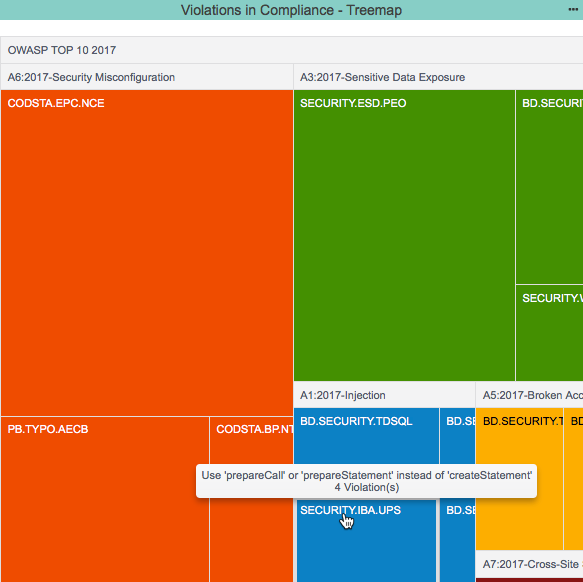The width and height of the screenshot is (583, 582).
Task: Open the PB.TYPO.AECB treemap tile
Action: point(105,499)
